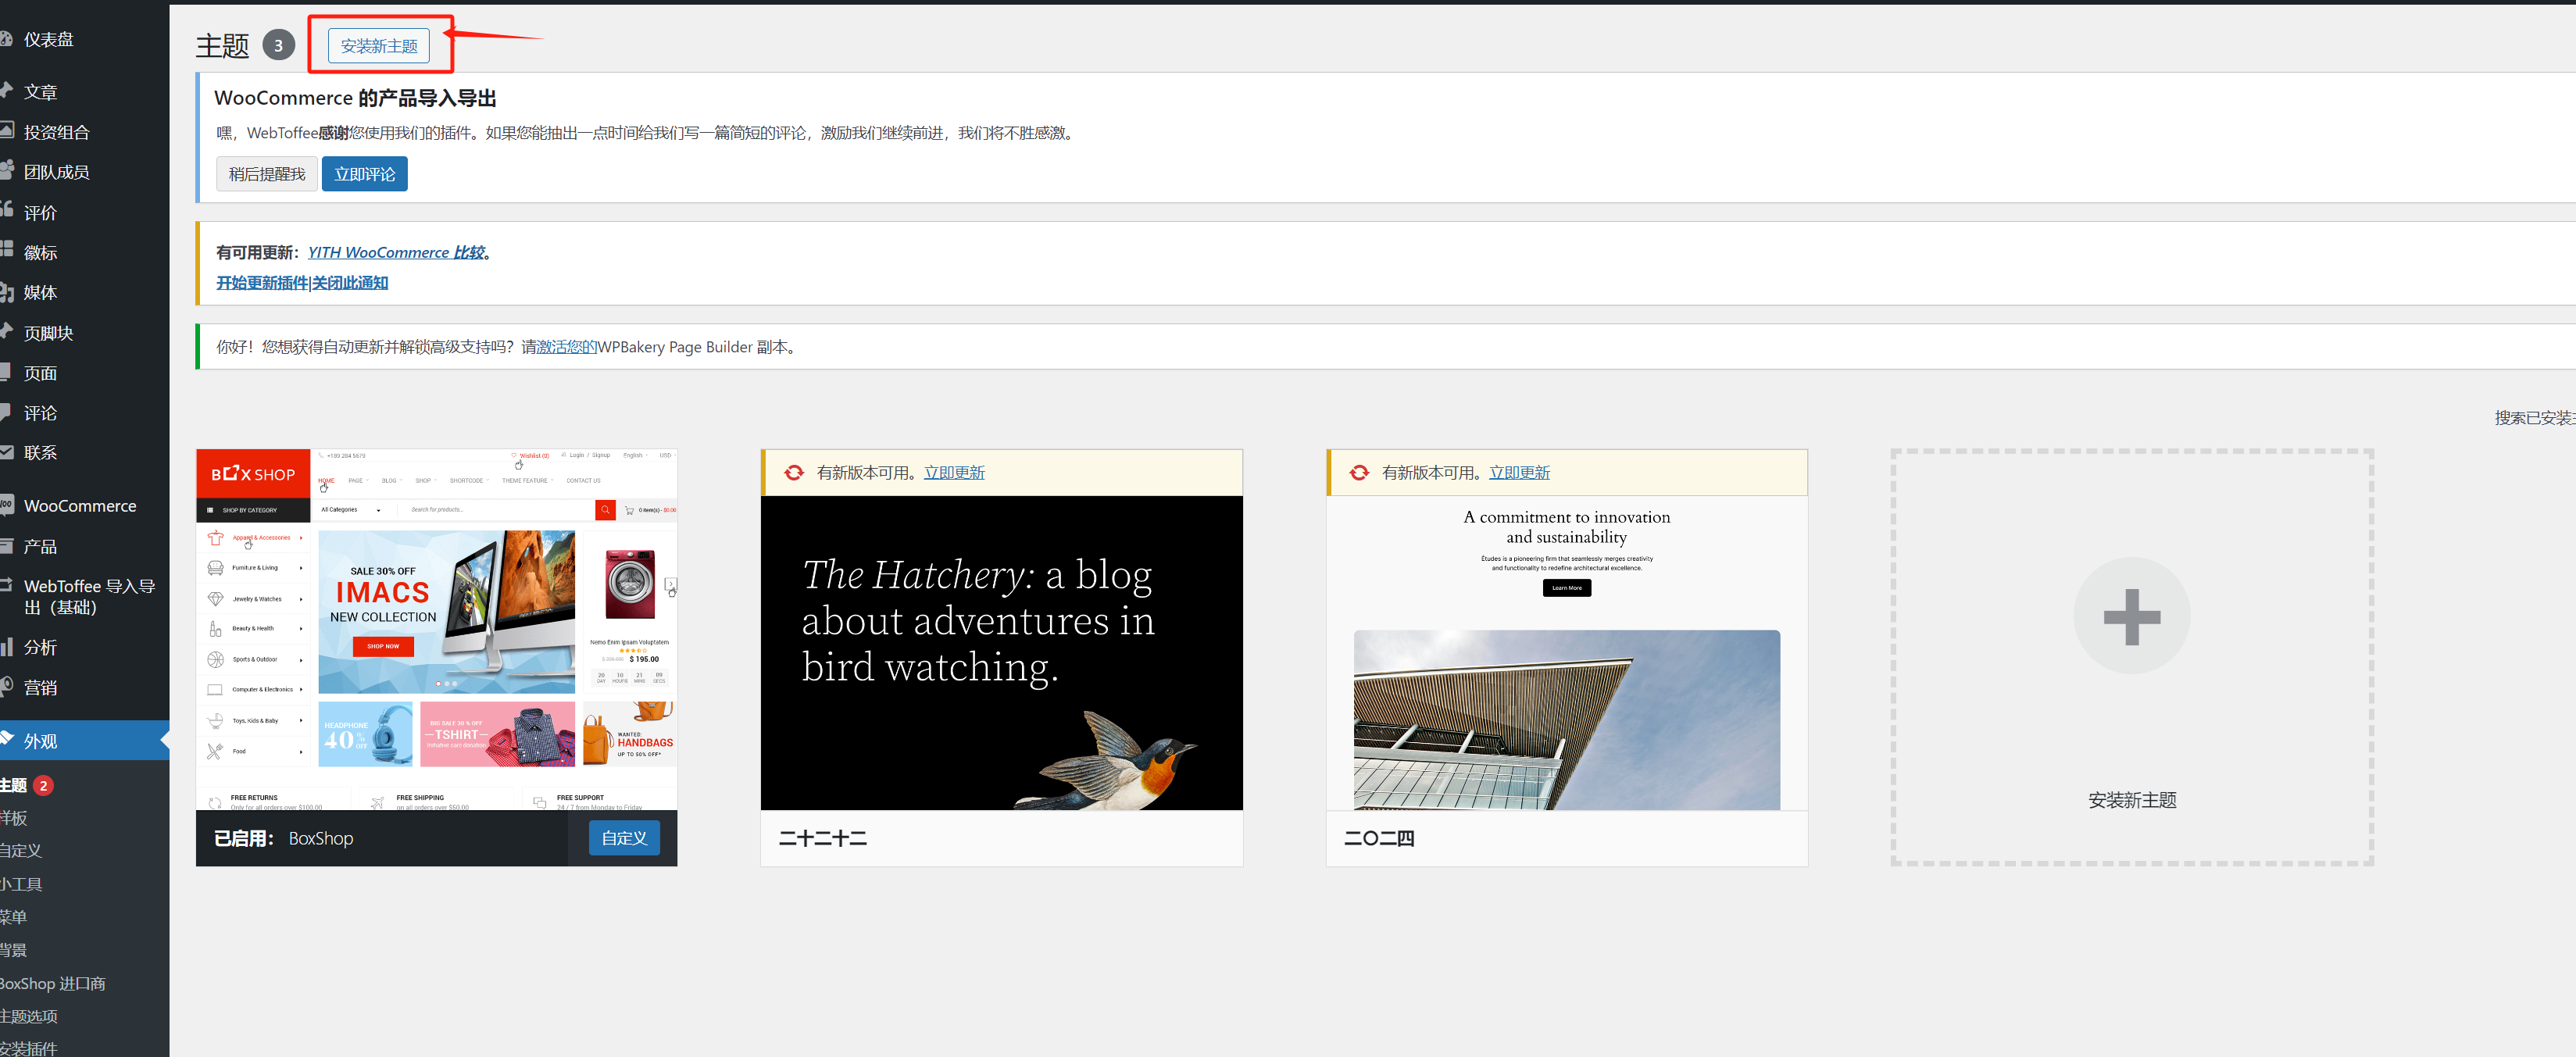Open the 产品 menu in sidebar
This screenshot has width=2576, height=1057.
(40, 546)
